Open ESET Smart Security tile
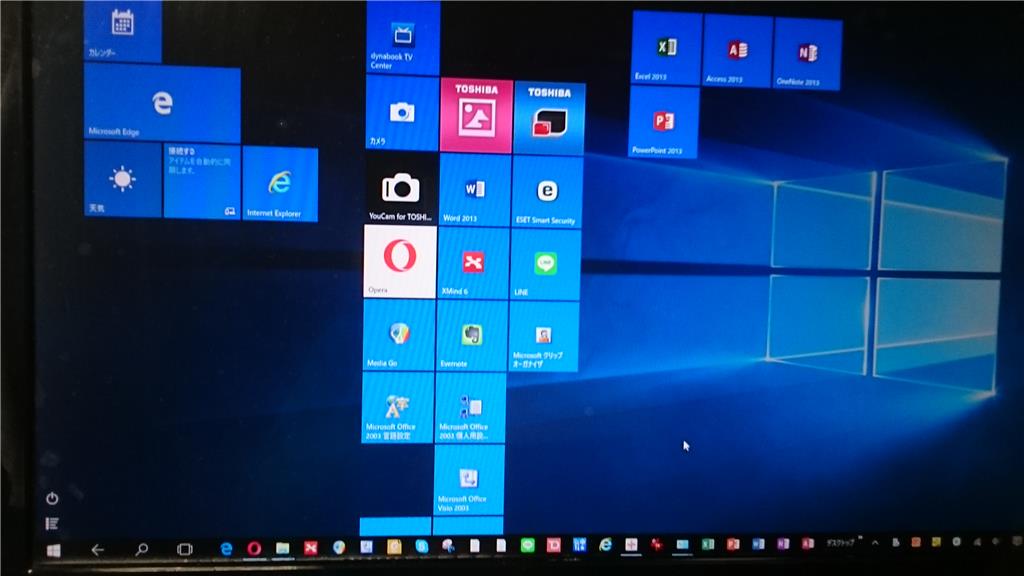 click(x=547, y=193)
